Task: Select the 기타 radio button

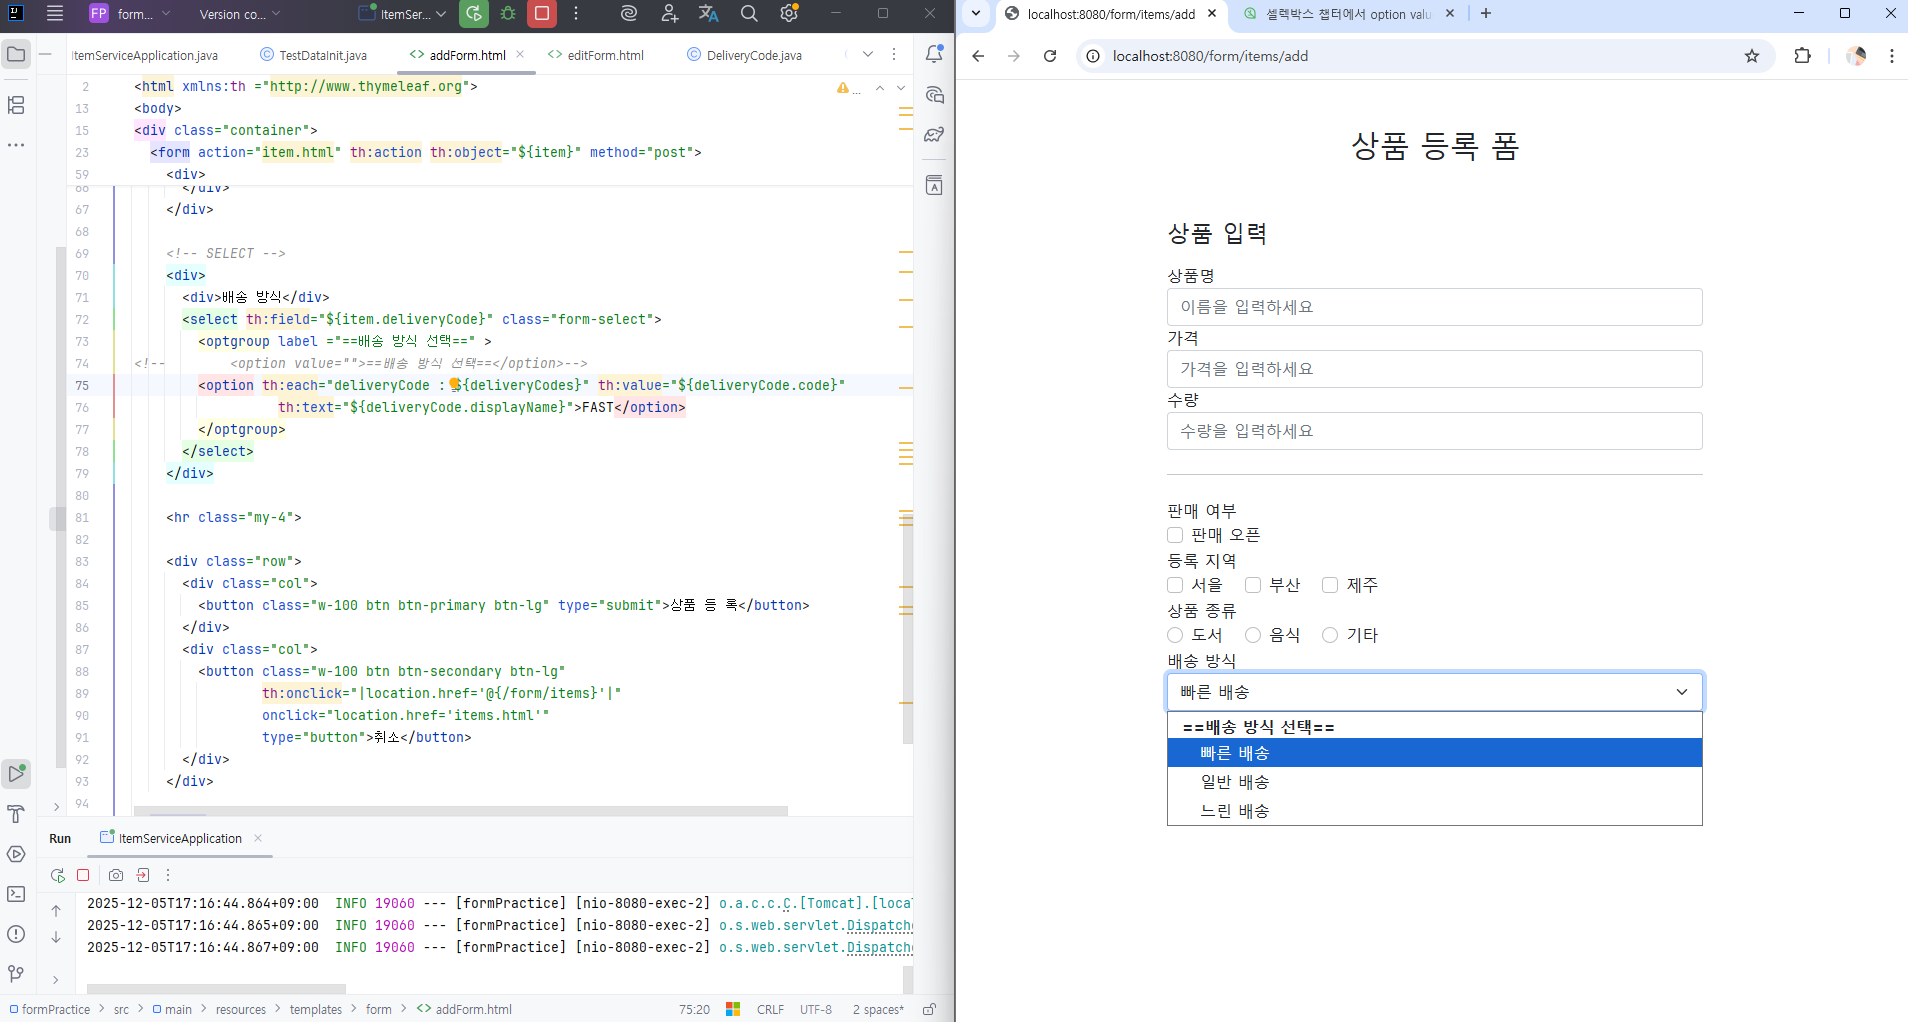Action: (1330, 635)
